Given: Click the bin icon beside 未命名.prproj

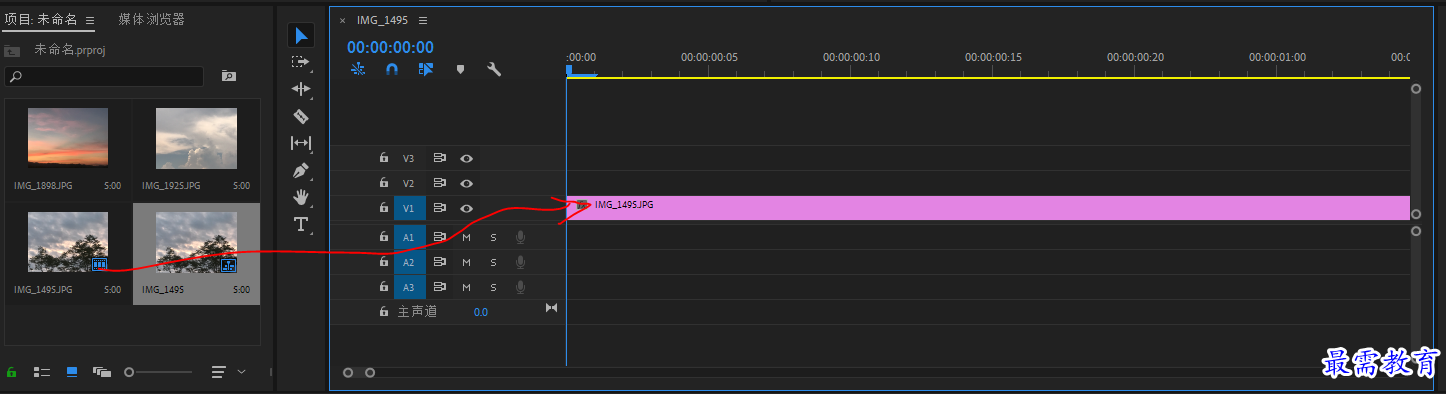Looking at the screenshot, I should point(12,50).
